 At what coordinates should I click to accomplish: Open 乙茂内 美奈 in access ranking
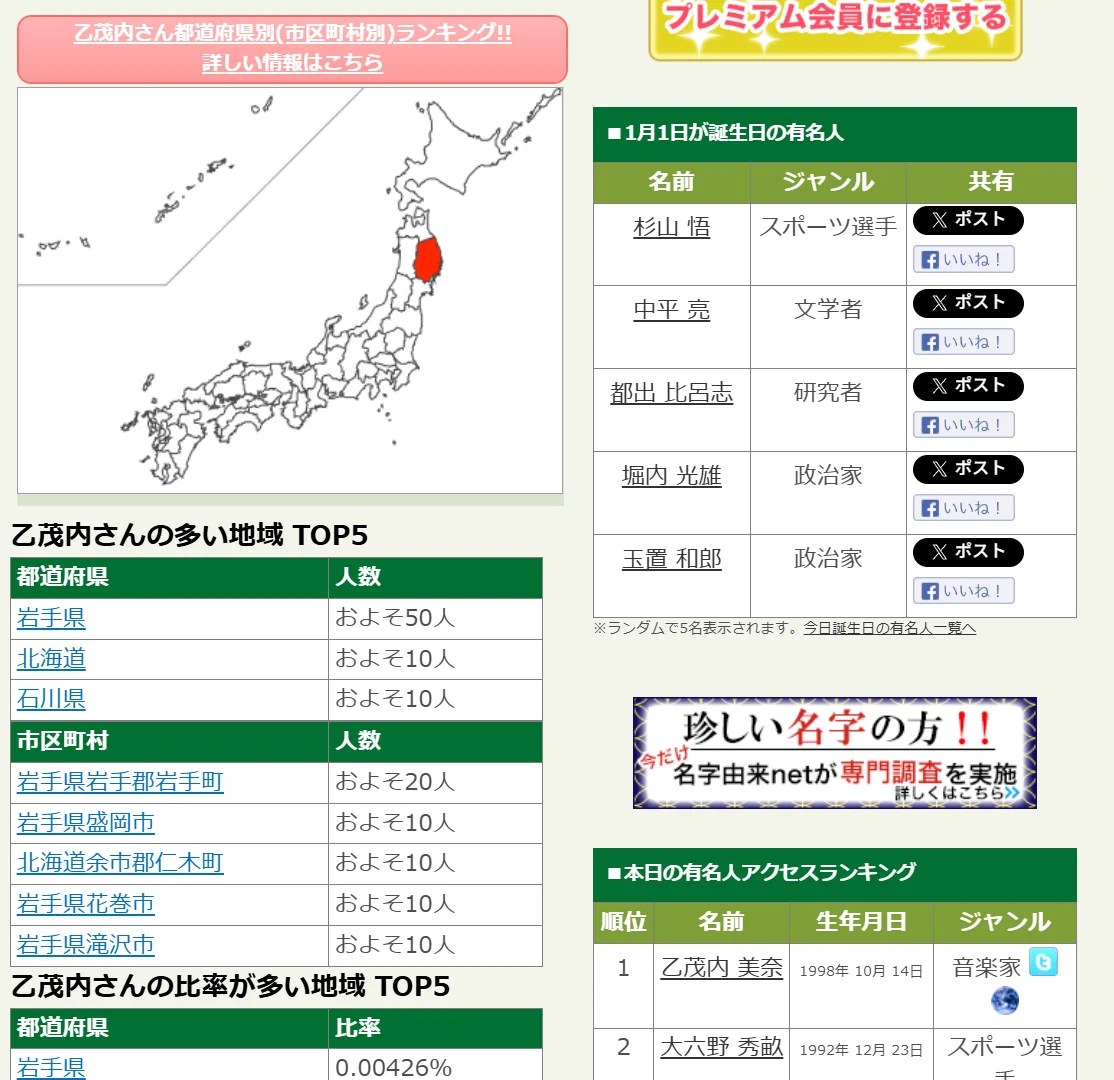pos(722,968)
